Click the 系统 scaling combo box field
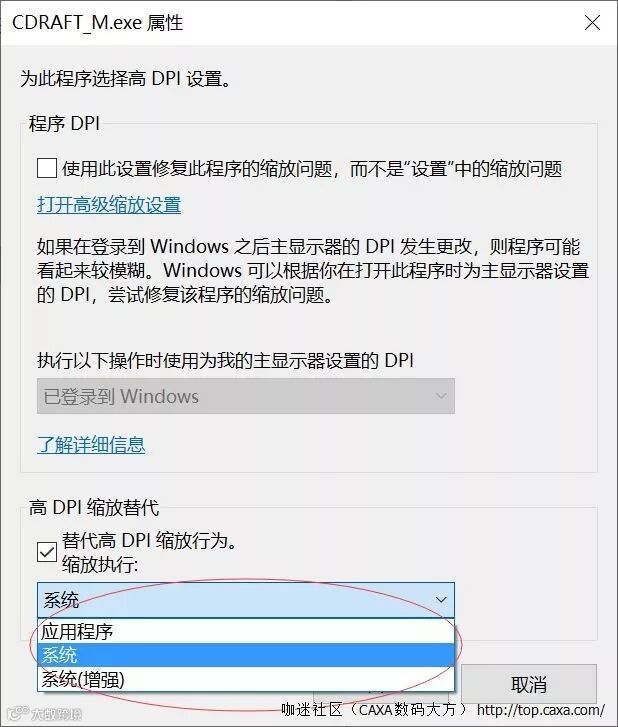618x727 pixels. click(x=246, y=600)
